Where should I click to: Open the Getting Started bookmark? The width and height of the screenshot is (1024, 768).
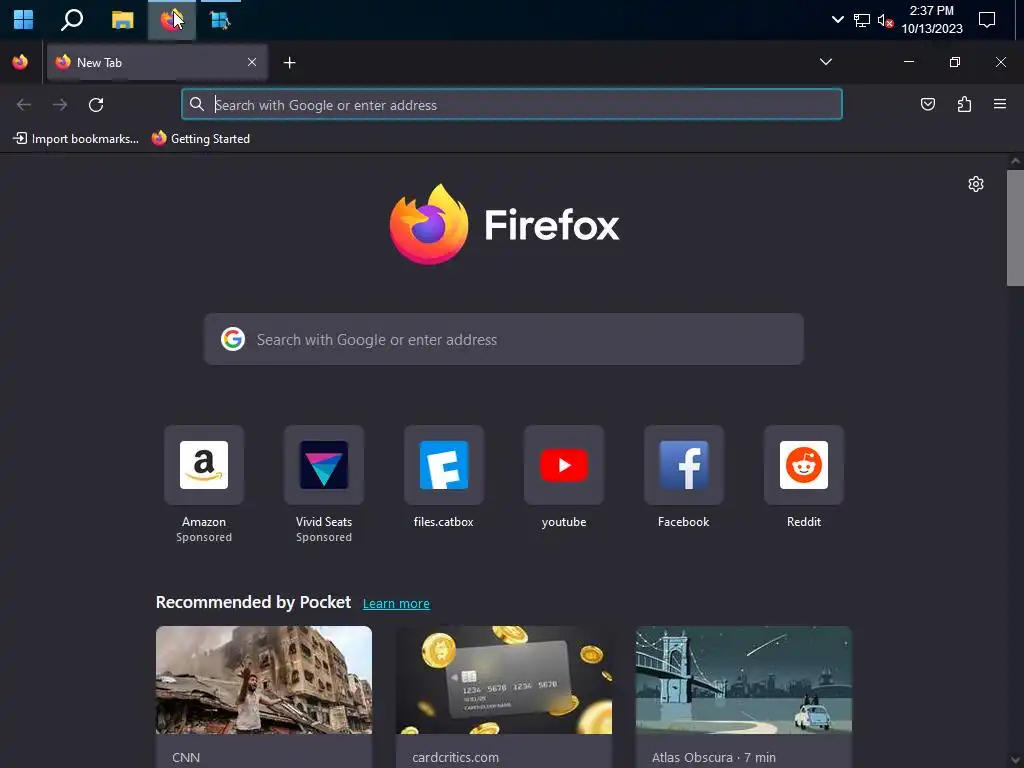[x=201, y=138]
